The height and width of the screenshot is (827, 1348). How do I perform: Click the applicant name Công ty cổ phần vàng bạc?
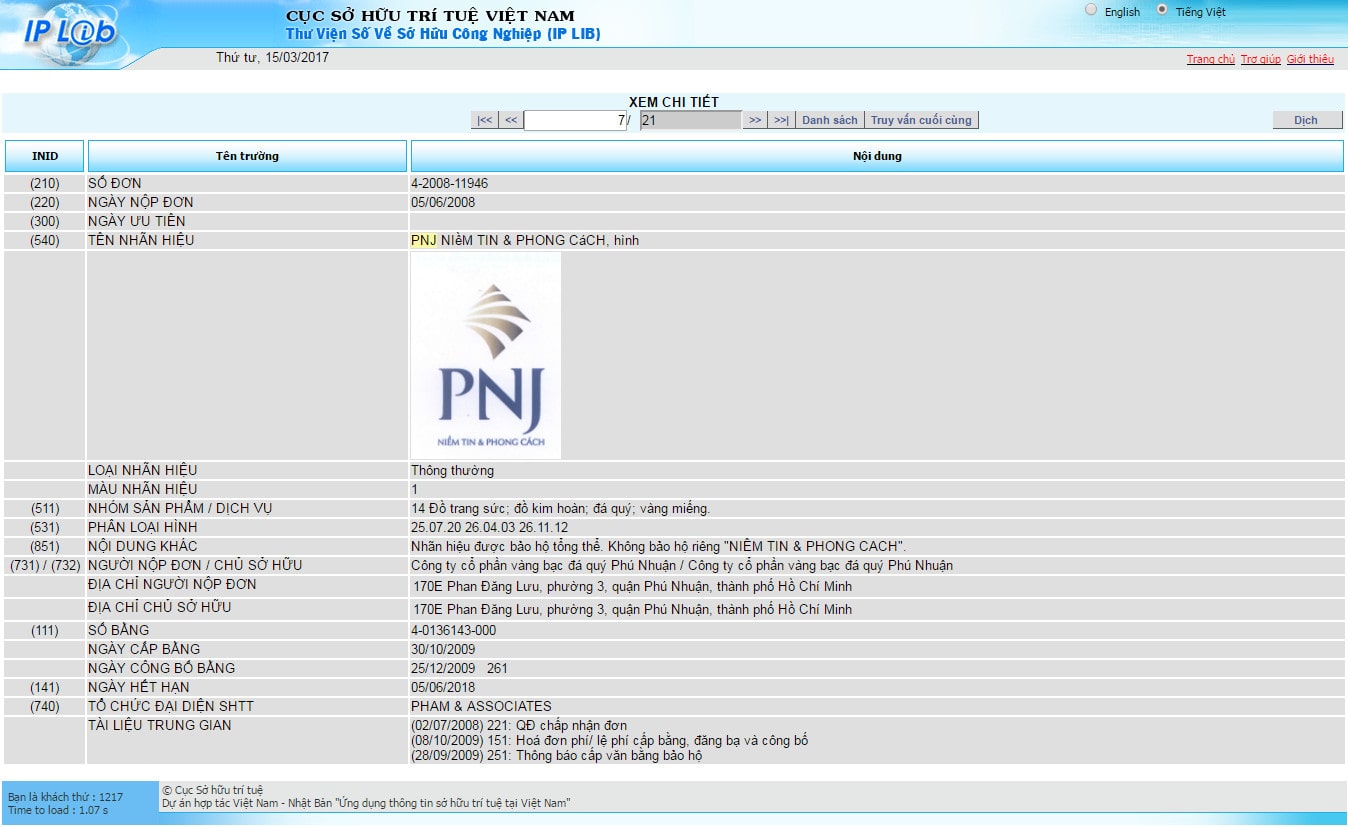[682, 565]
